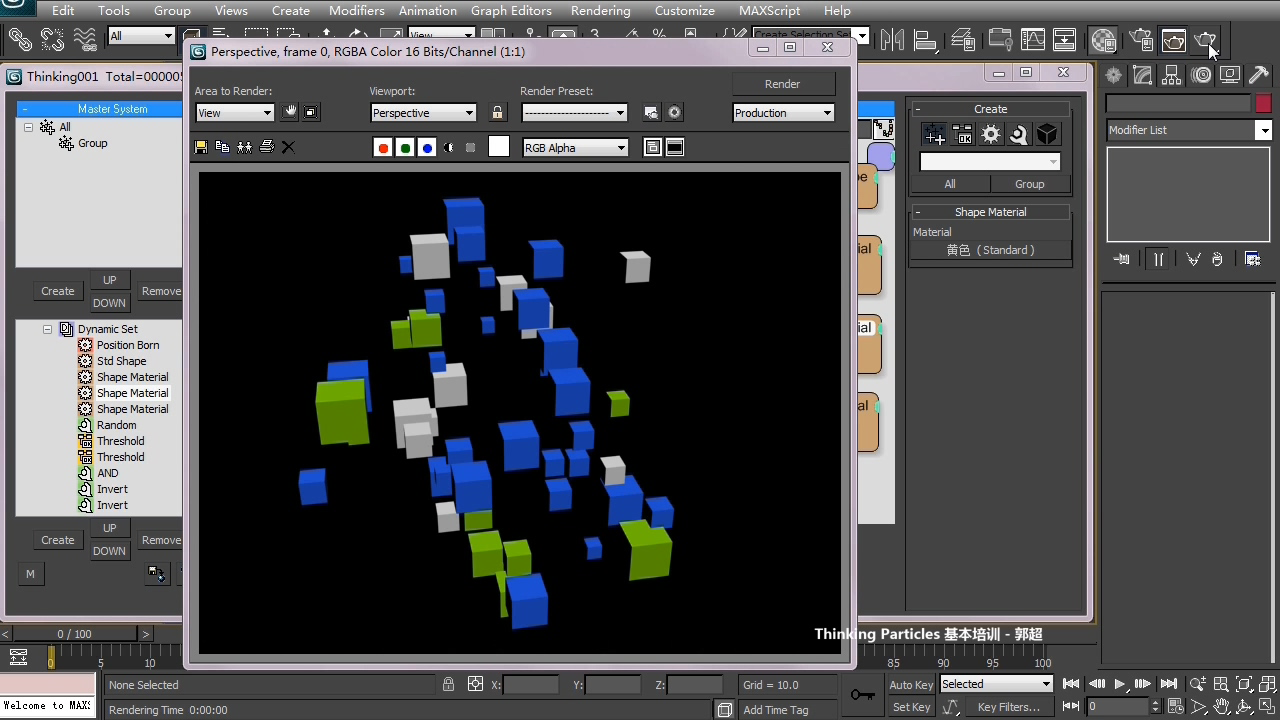Screen dimensions: 1280x720
Task: Click Auto Region Selected icon
Action: tap(311, 113)
